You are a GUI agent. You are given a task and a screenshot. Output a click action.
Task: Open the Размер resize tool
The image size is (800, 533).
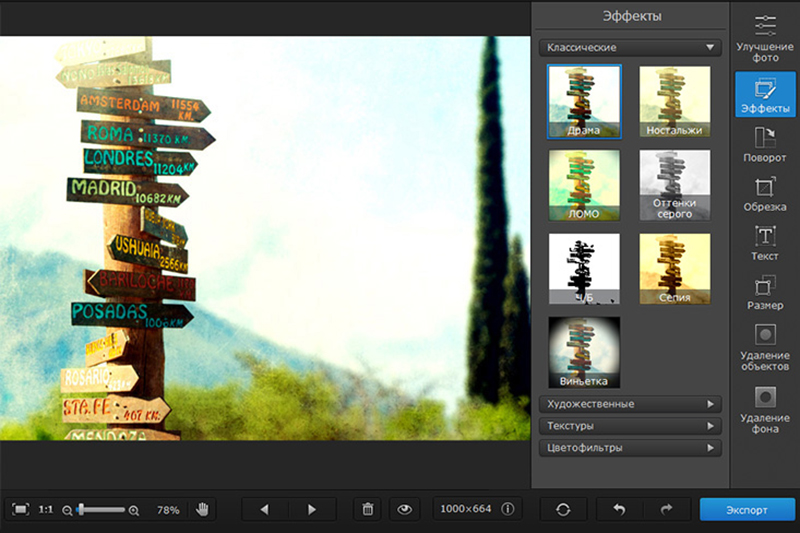(765, 291)
